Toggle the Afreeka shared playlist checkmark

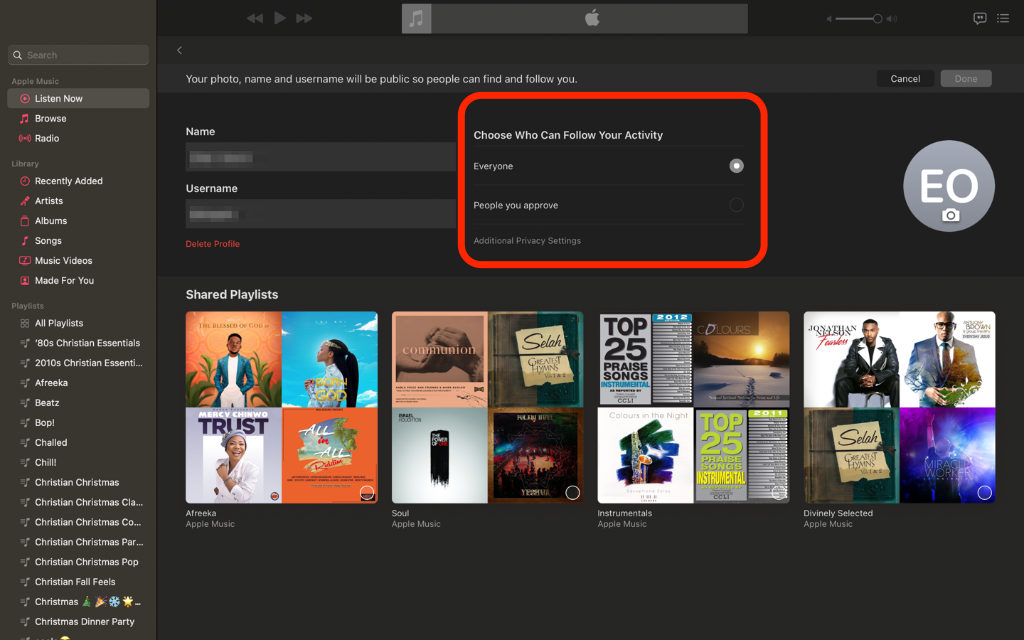tap(367, 492)
